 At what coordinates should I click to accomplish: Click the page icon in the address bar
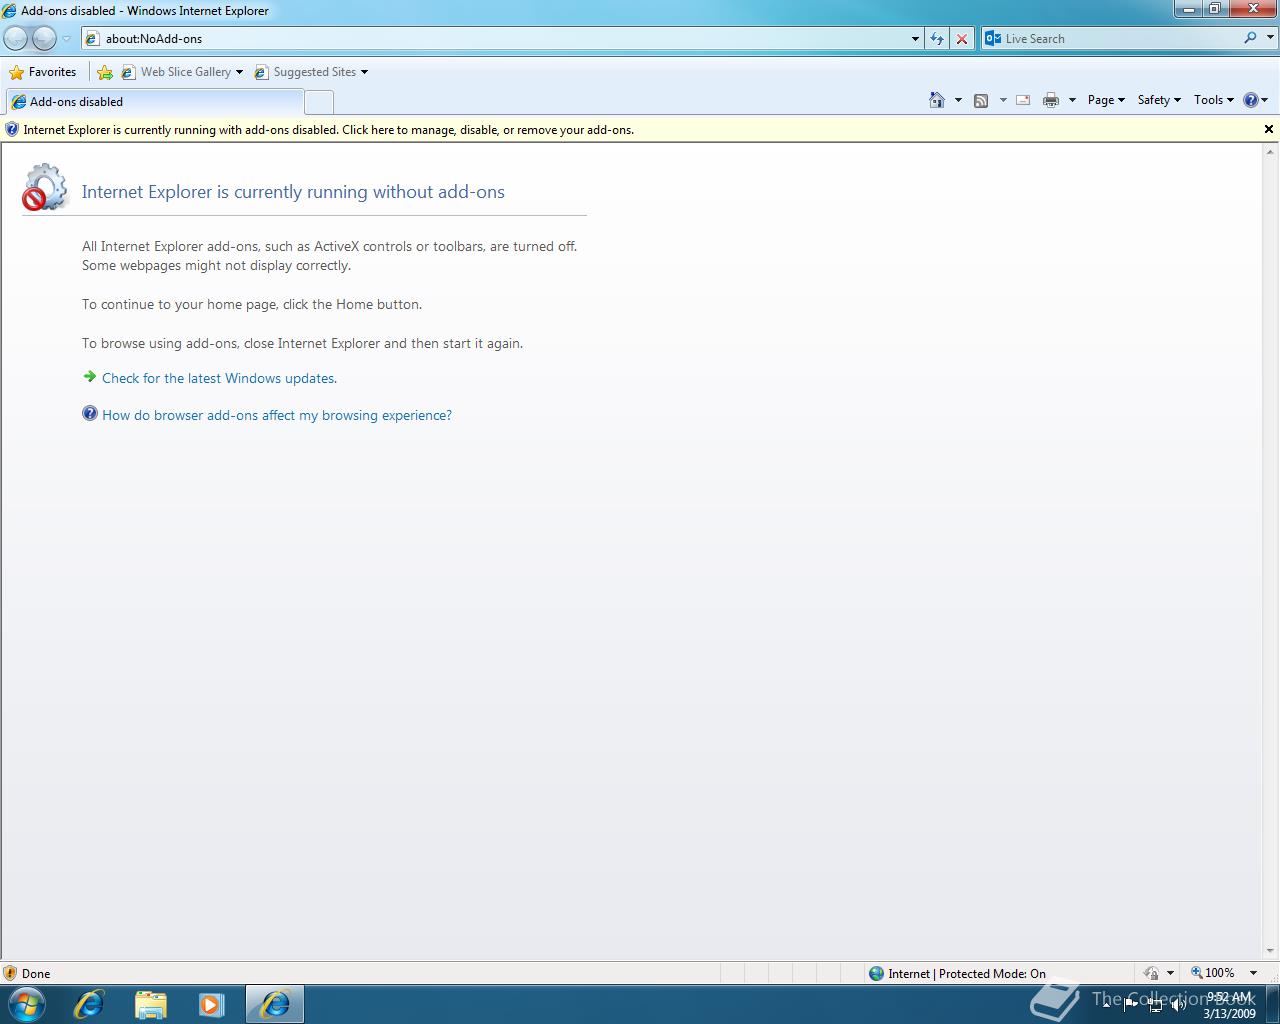coord(93,39)
